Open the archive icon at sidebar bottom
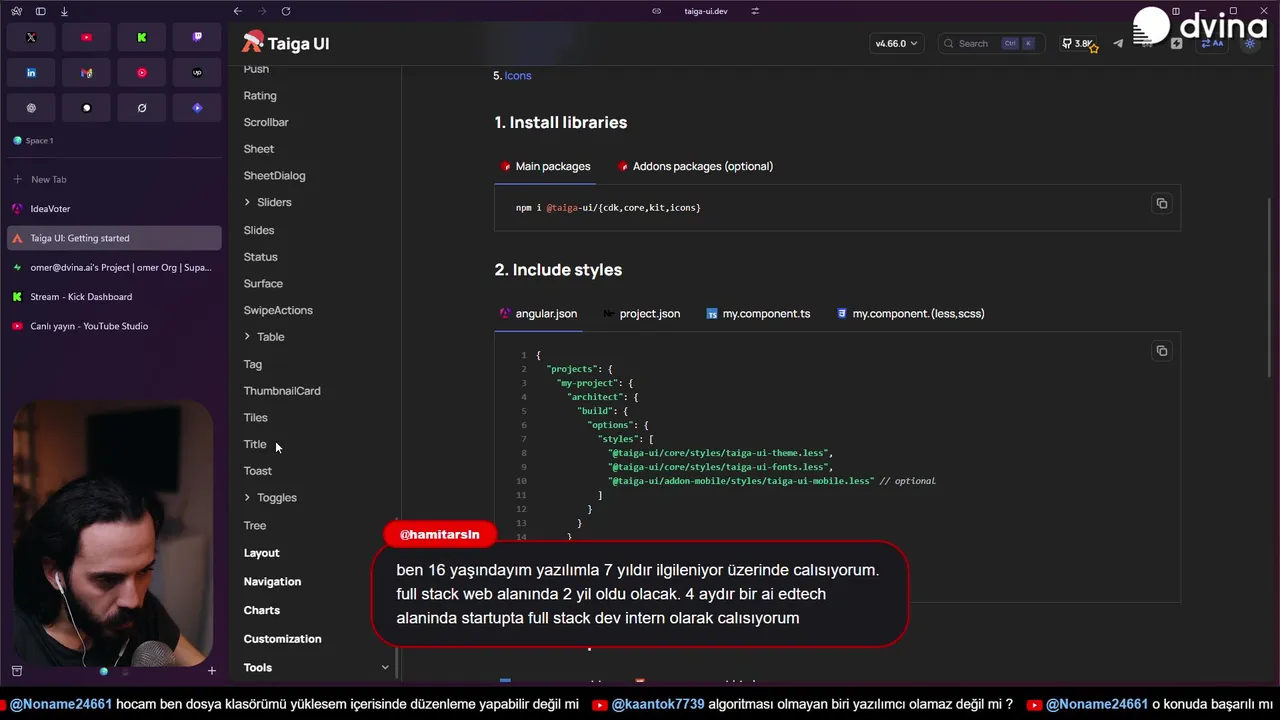Image resolution: width=1280 pixels, height=720 pixels. 16,671
